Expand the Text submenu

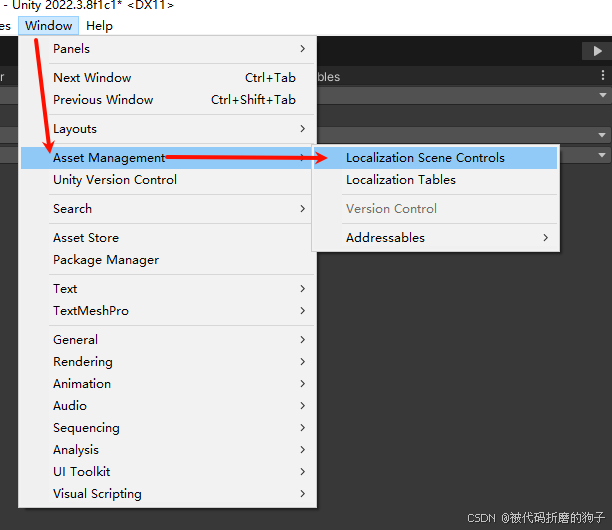168,288
